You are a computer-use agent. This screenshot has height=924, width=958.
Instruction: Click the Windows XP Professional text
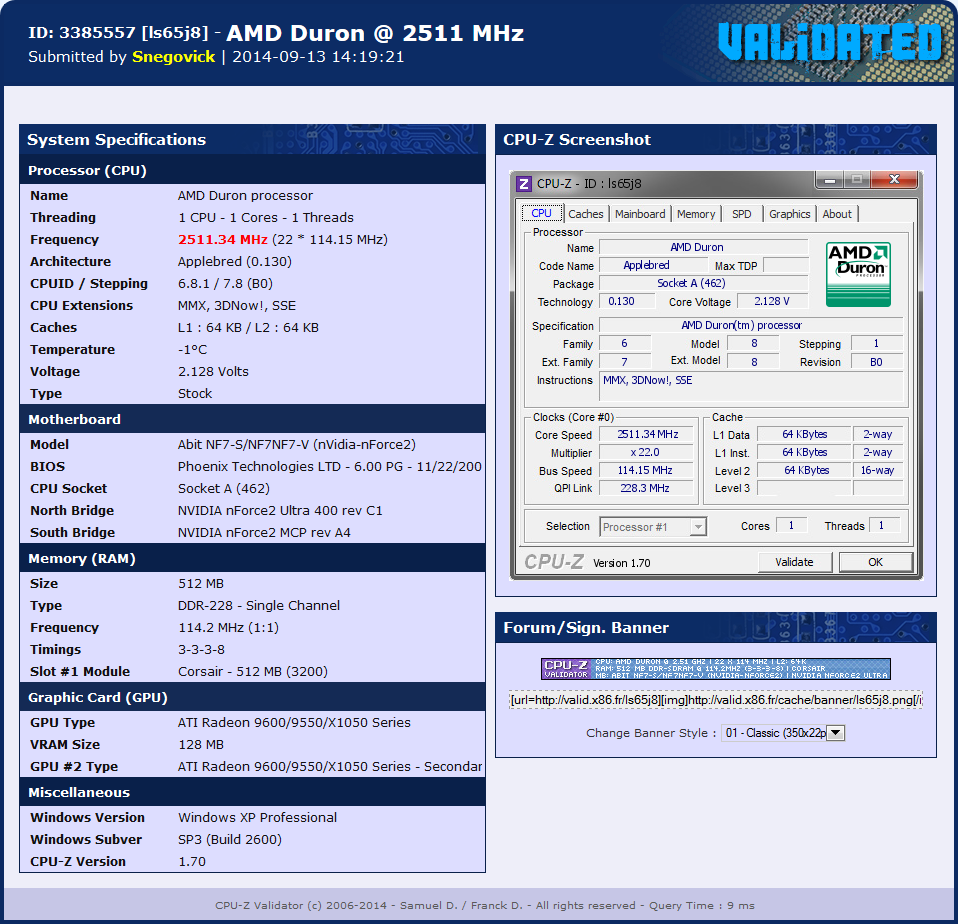click(x=257, y=818)
